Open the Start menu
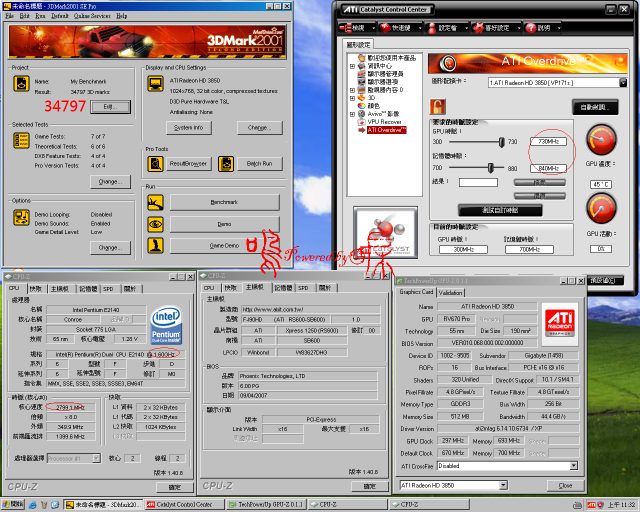This screenshot has height=512, width=640. coord(13,505)
